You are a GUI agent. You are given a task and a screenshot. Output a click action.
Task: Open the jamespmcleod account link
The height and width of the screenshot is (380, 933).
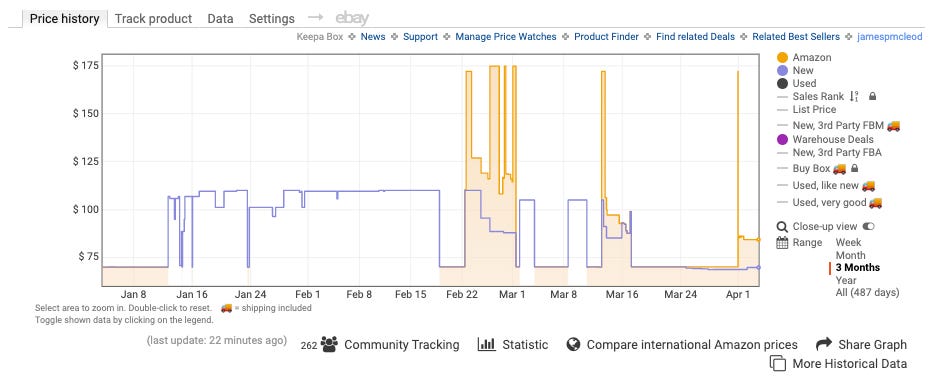tap(890, 37)
